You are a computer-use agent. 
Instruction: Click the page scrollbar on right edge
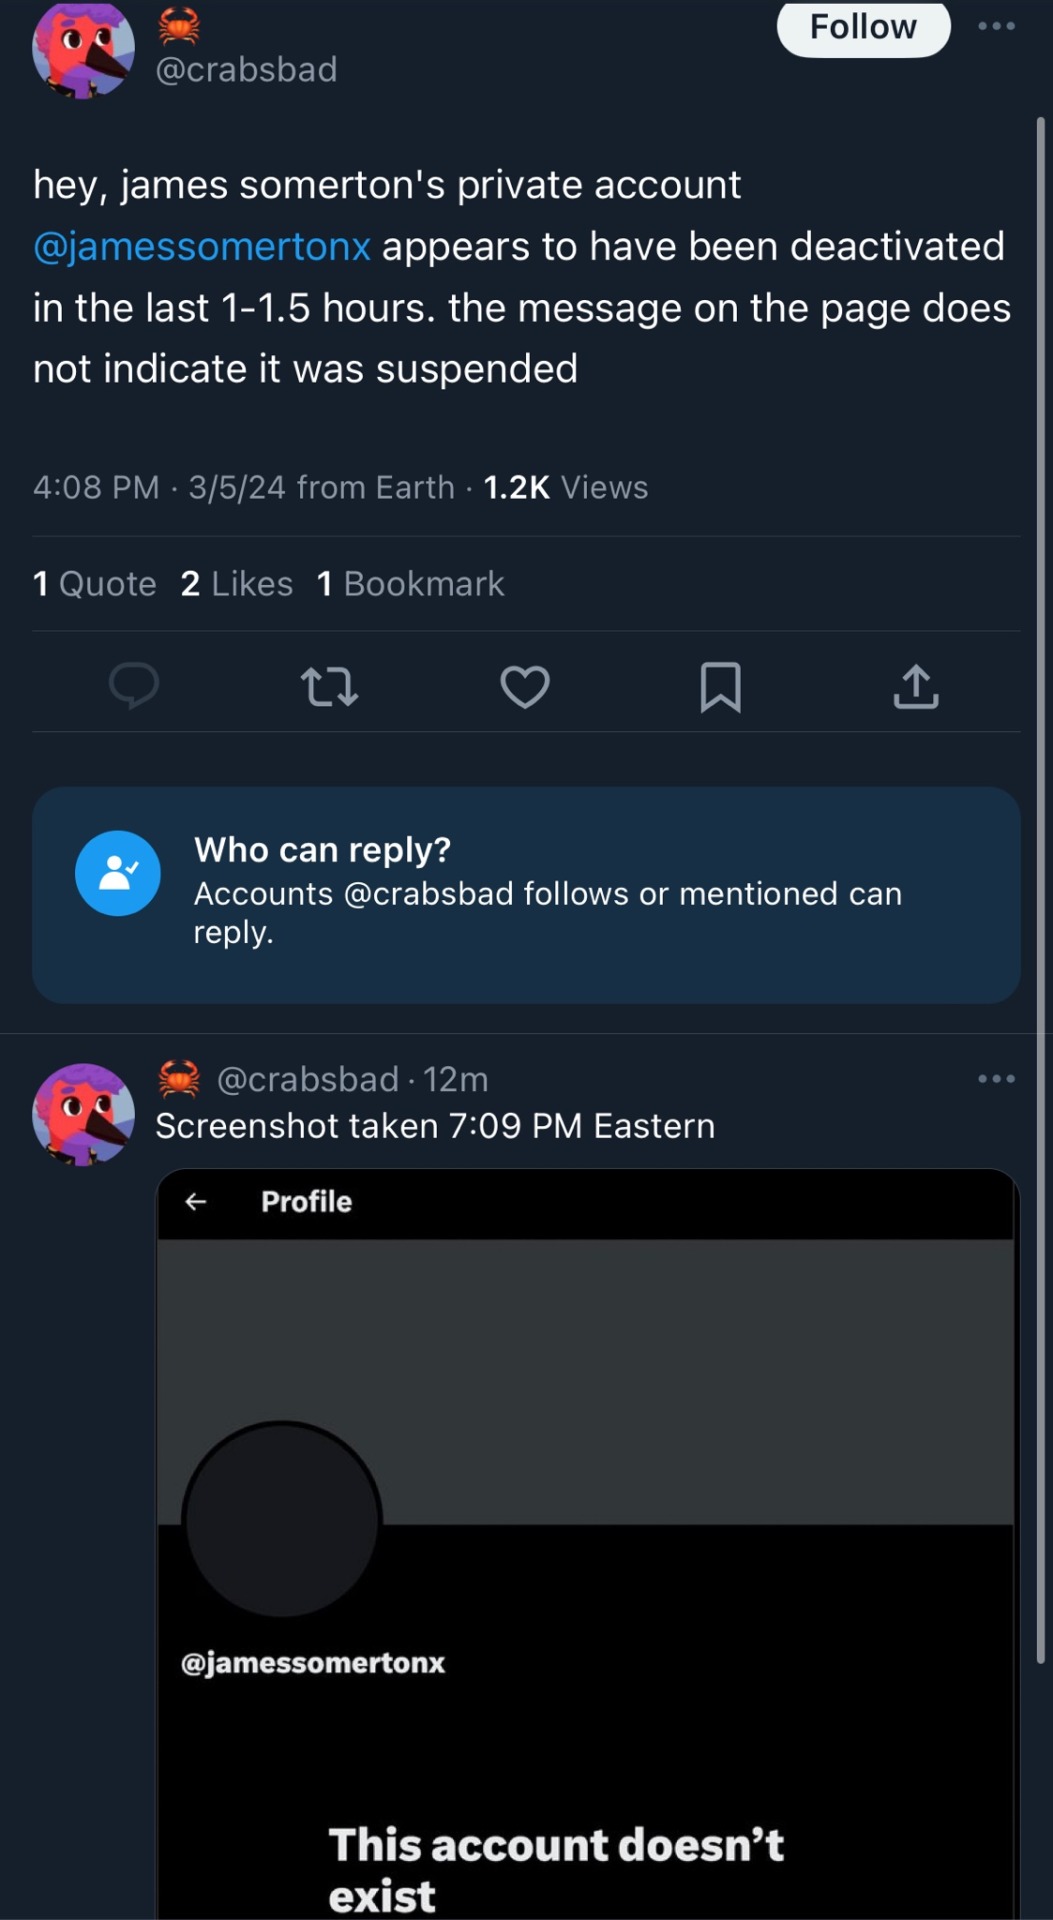(1040, 890)
